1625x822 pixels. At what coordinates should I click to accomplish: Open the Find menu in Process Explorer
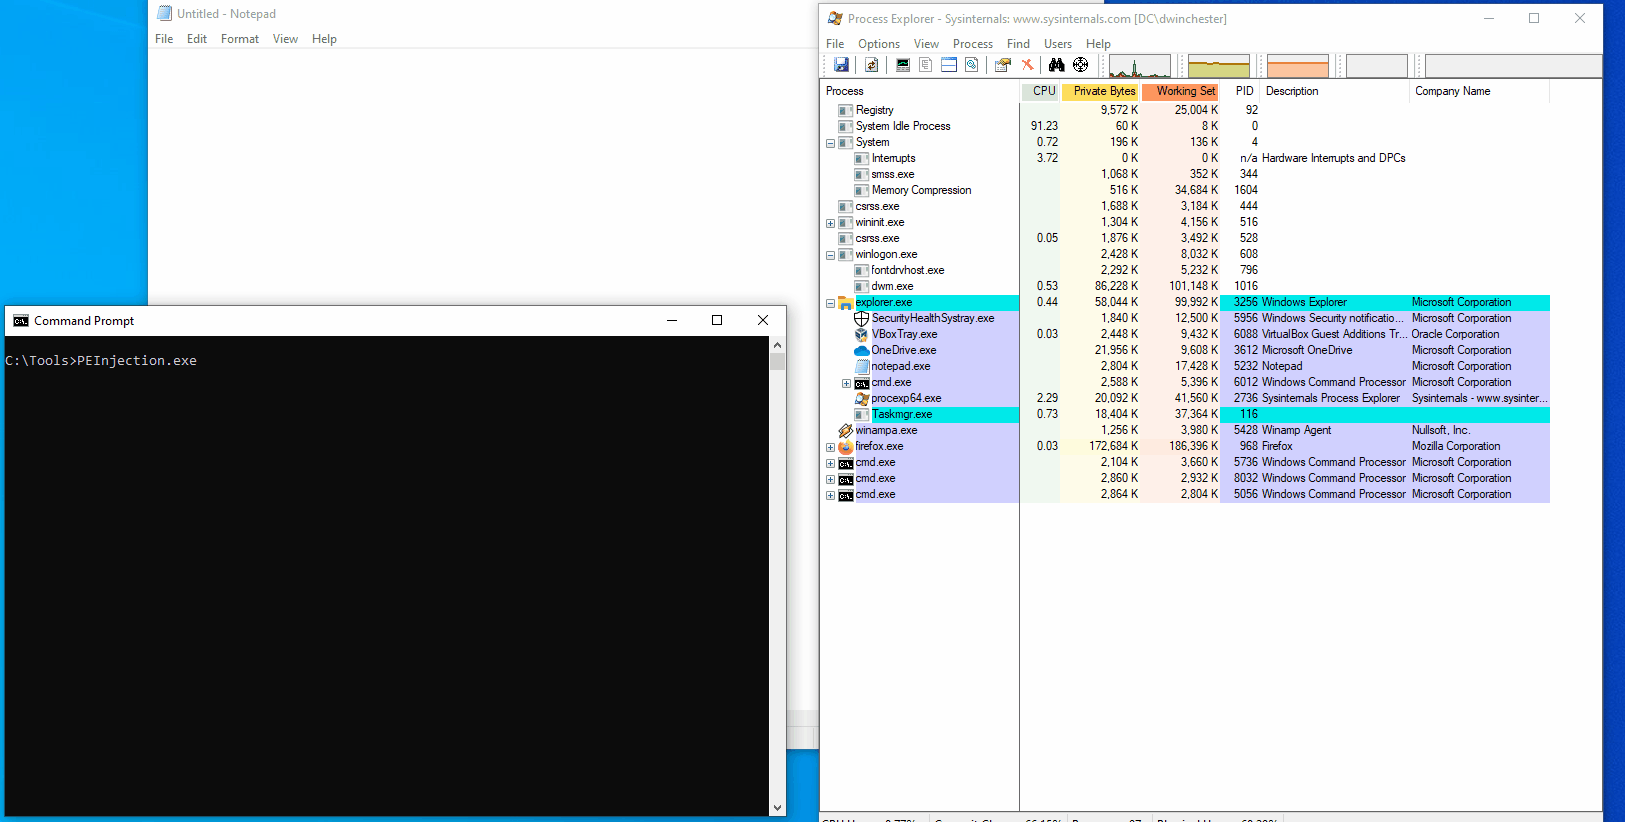[x=1018, y=44]
